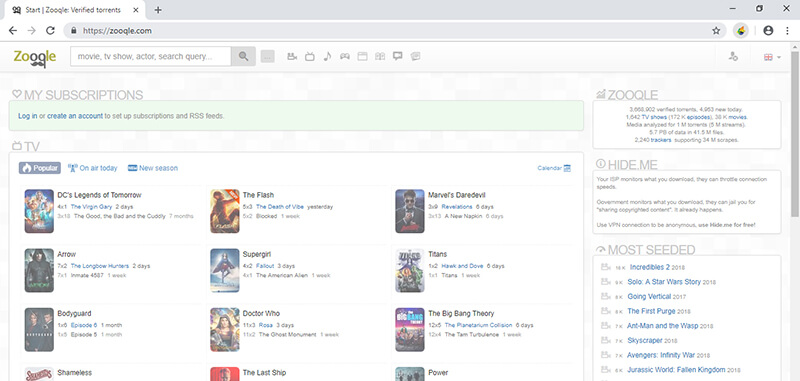Open the Chrome profile icon

point(768,31)
